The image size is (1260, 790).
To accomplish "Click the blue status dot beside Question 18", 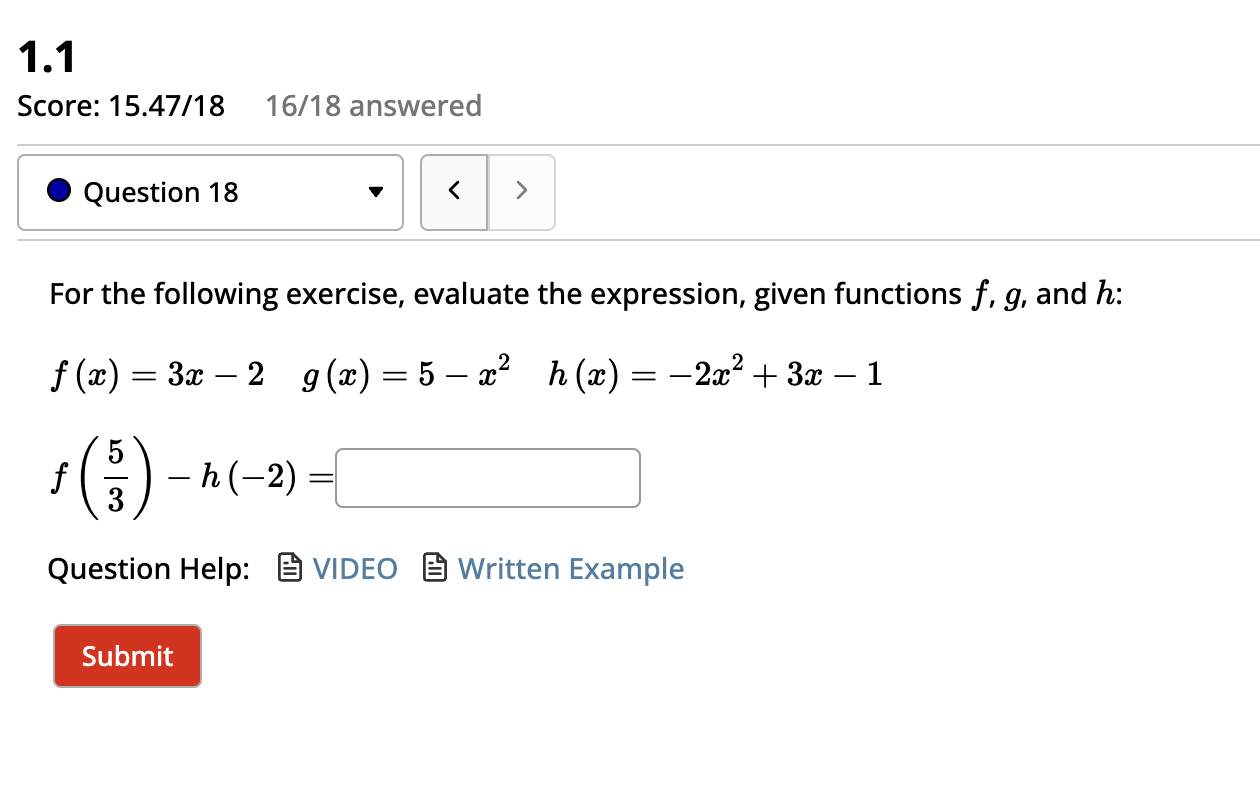I will pos(59,192).
